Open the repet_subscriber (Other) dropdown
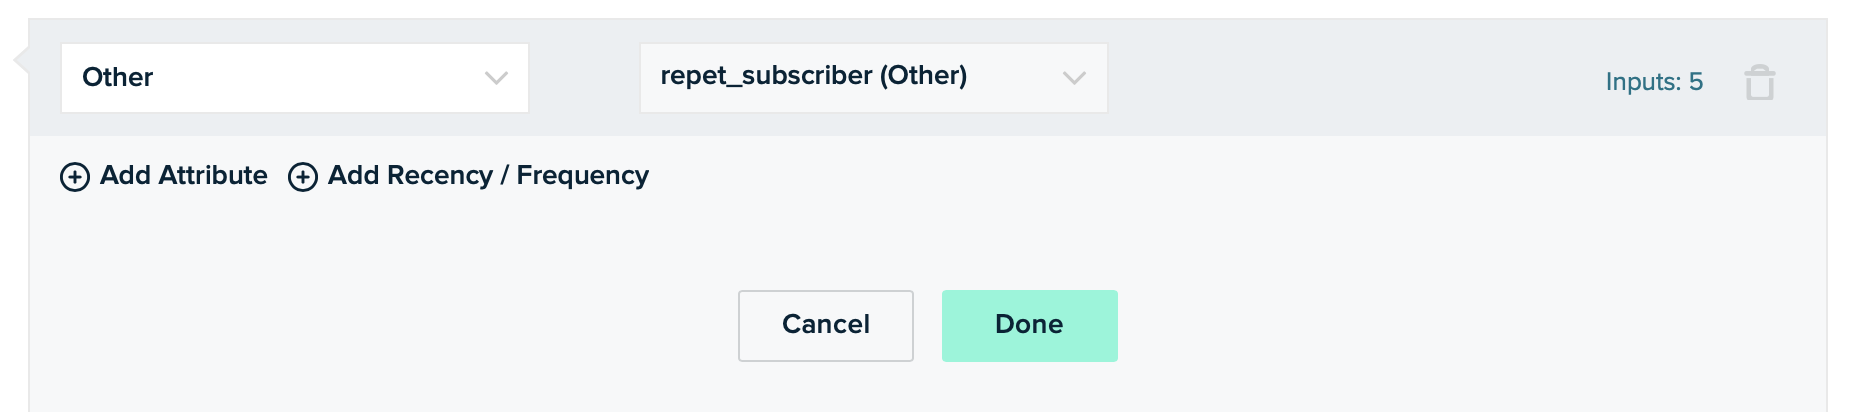Image resolution: width=1876 pixels, height=412 pixels. pyautogui.click(x=873, y=78)
